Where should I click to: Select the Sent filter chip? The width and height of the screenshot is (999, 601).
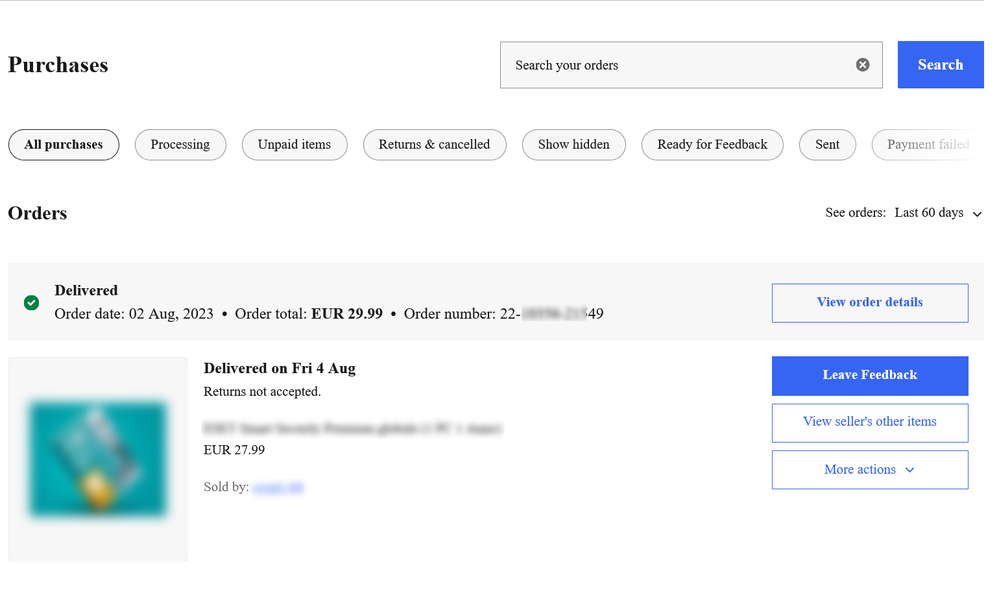click(x=827, y=145)
